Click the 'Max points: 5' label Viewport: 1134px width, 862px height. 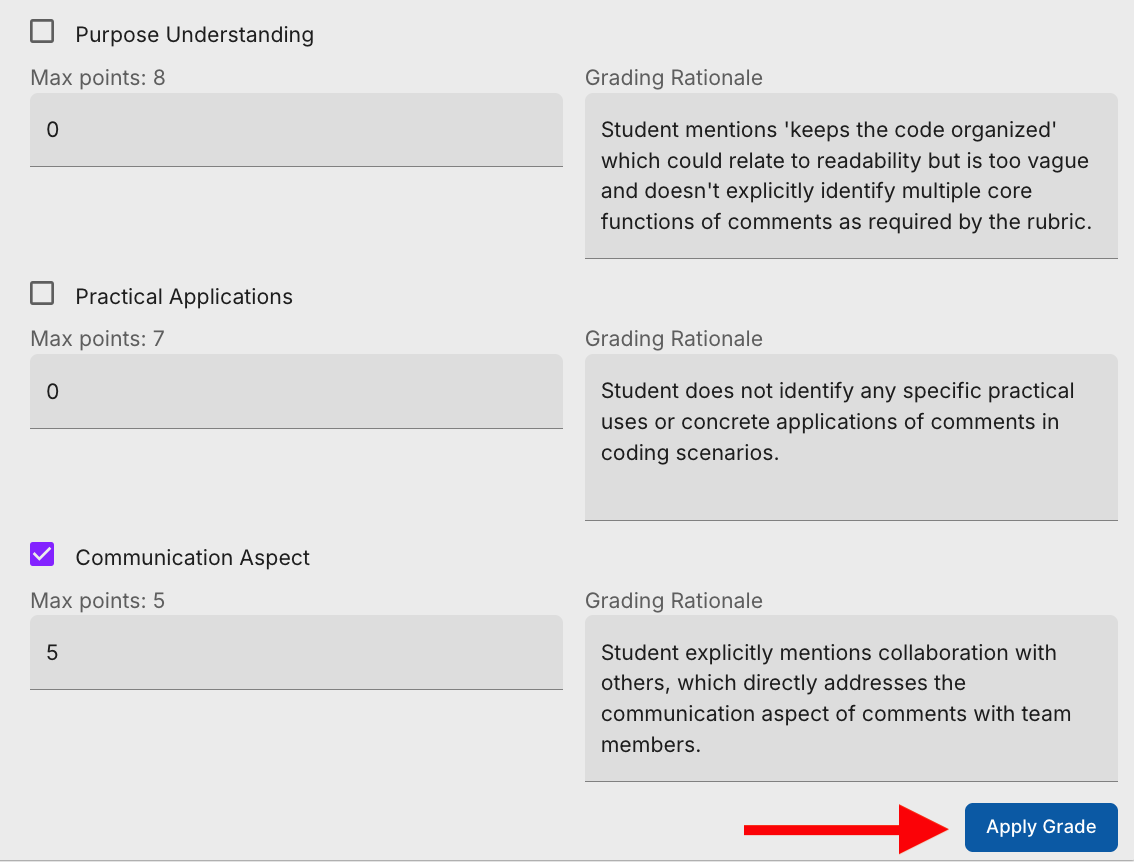tap(98, 601)
